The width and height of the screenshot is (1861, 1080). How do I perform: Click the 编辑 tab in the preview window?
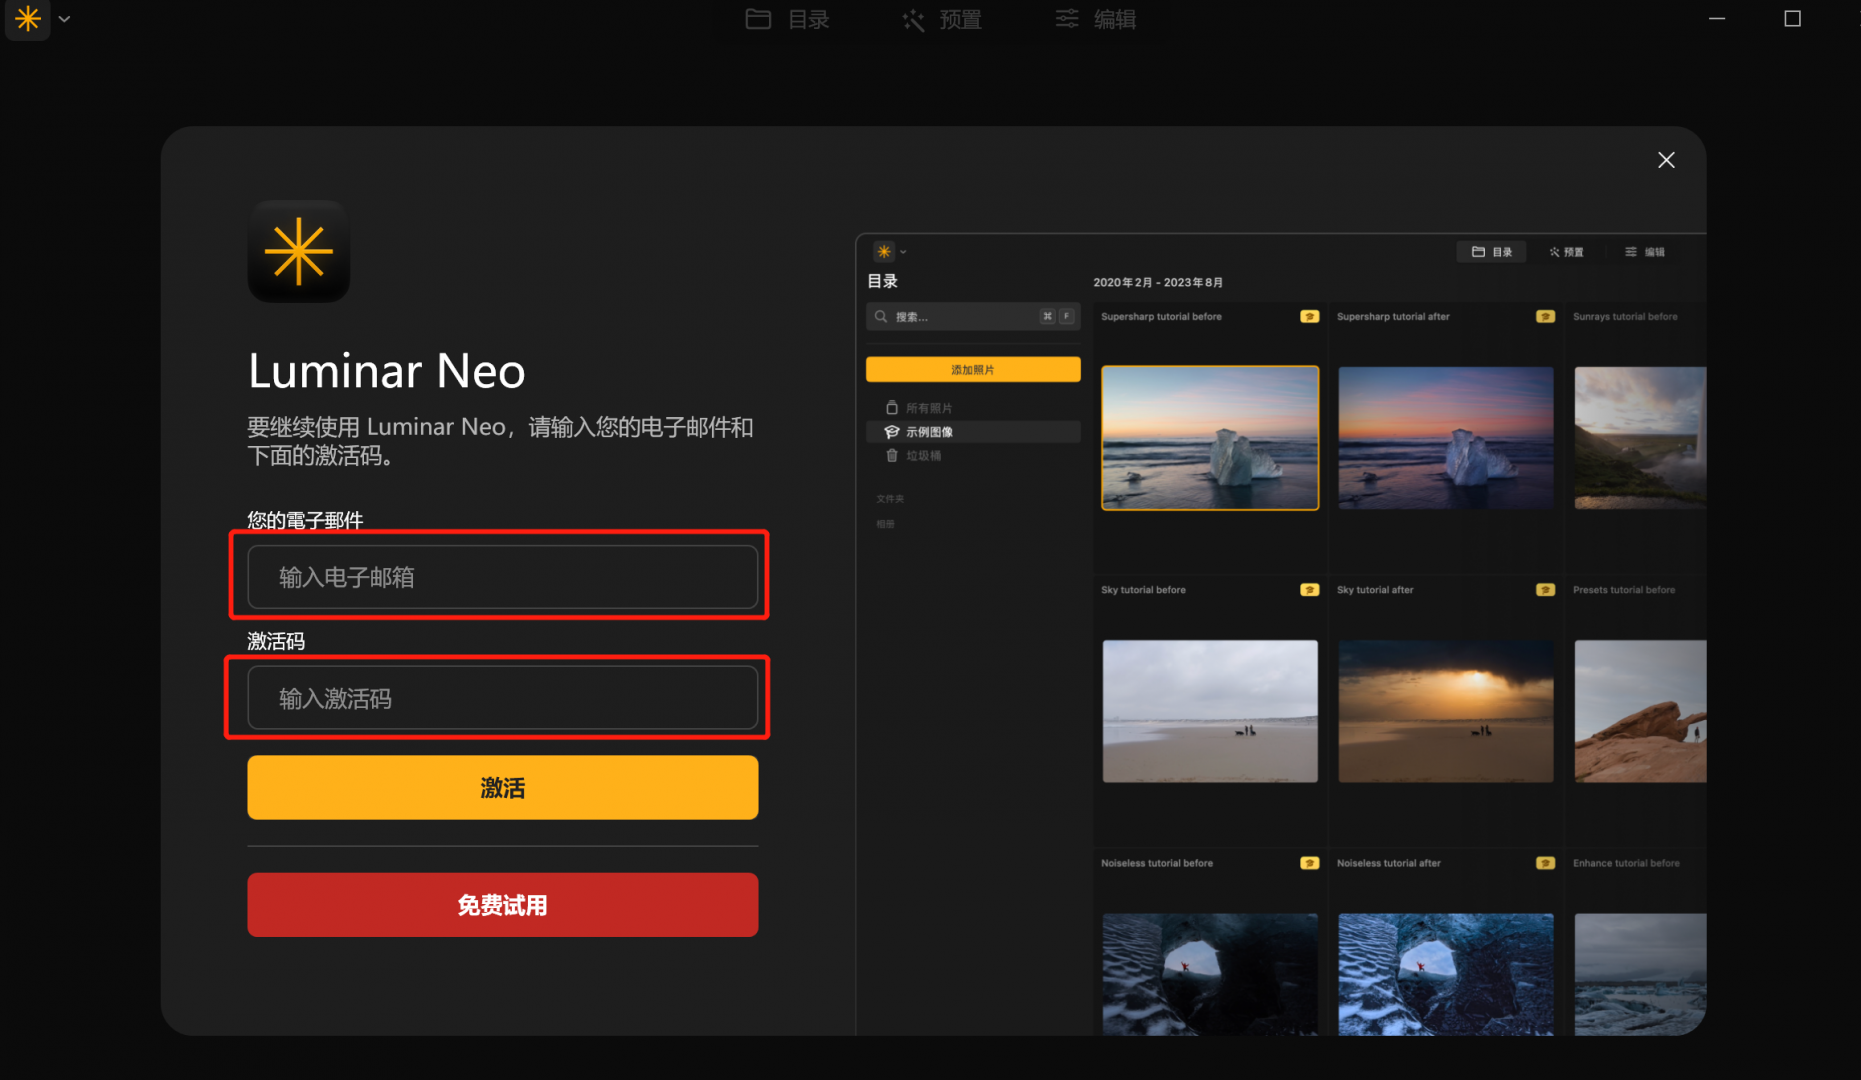tap(1645, 252)
